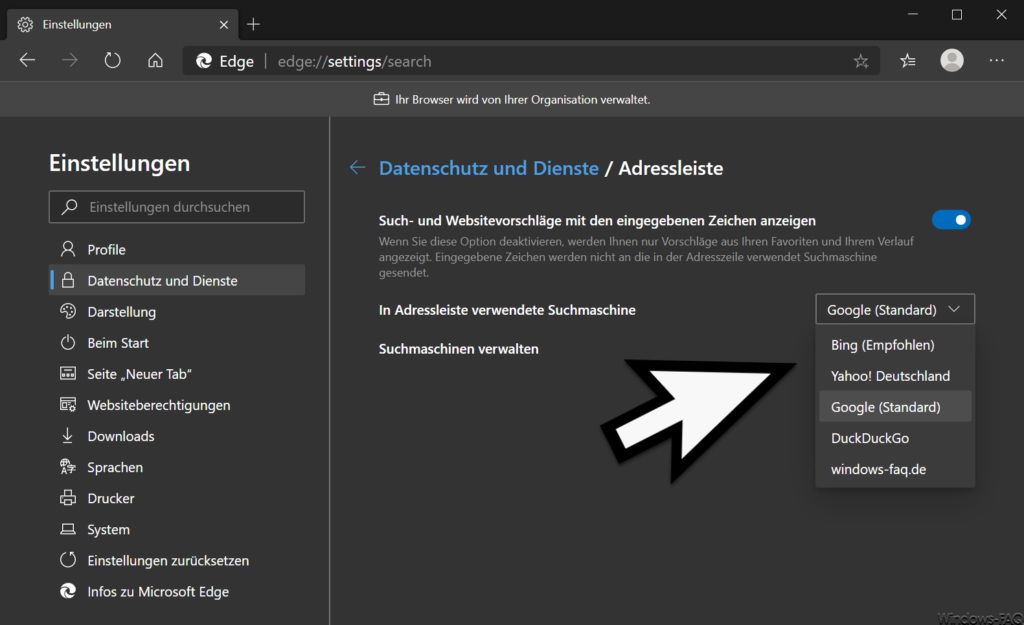Click the Websiteberechtigungen icon
1024x625 pixels.
(x=68, y=404)
